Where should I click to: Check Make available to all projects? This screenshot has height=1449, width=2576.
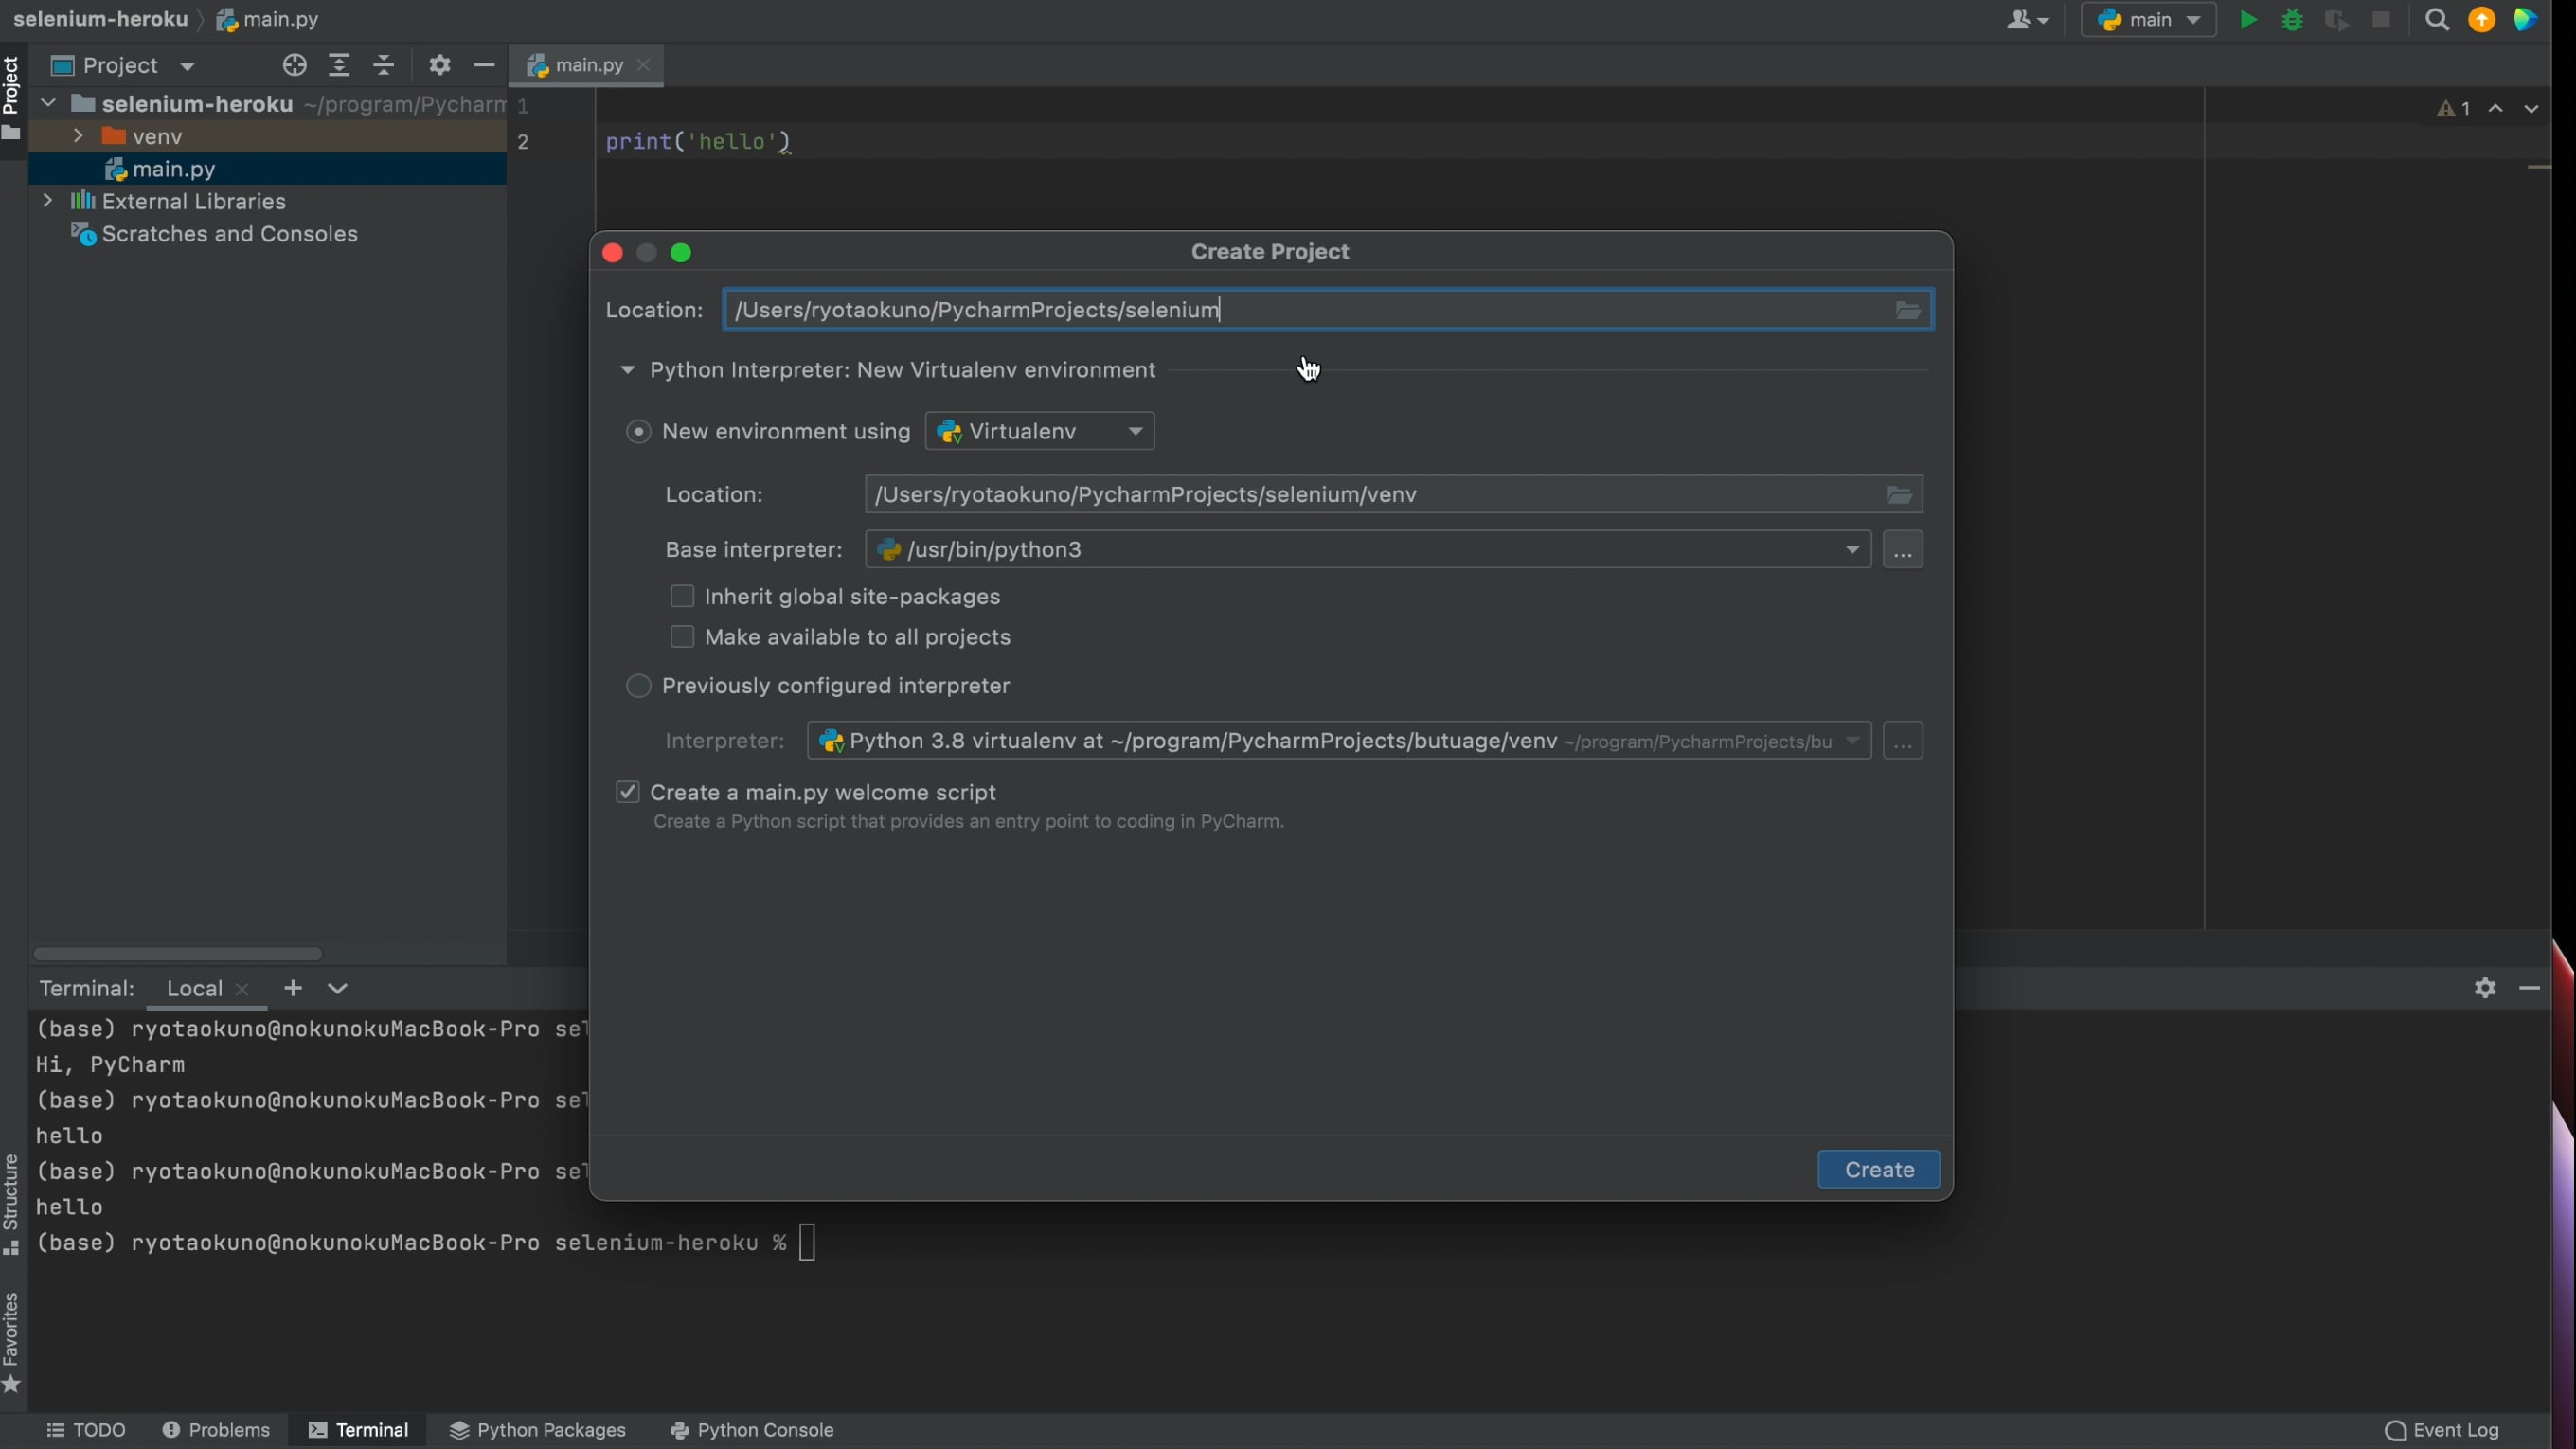tap(682, 636)
